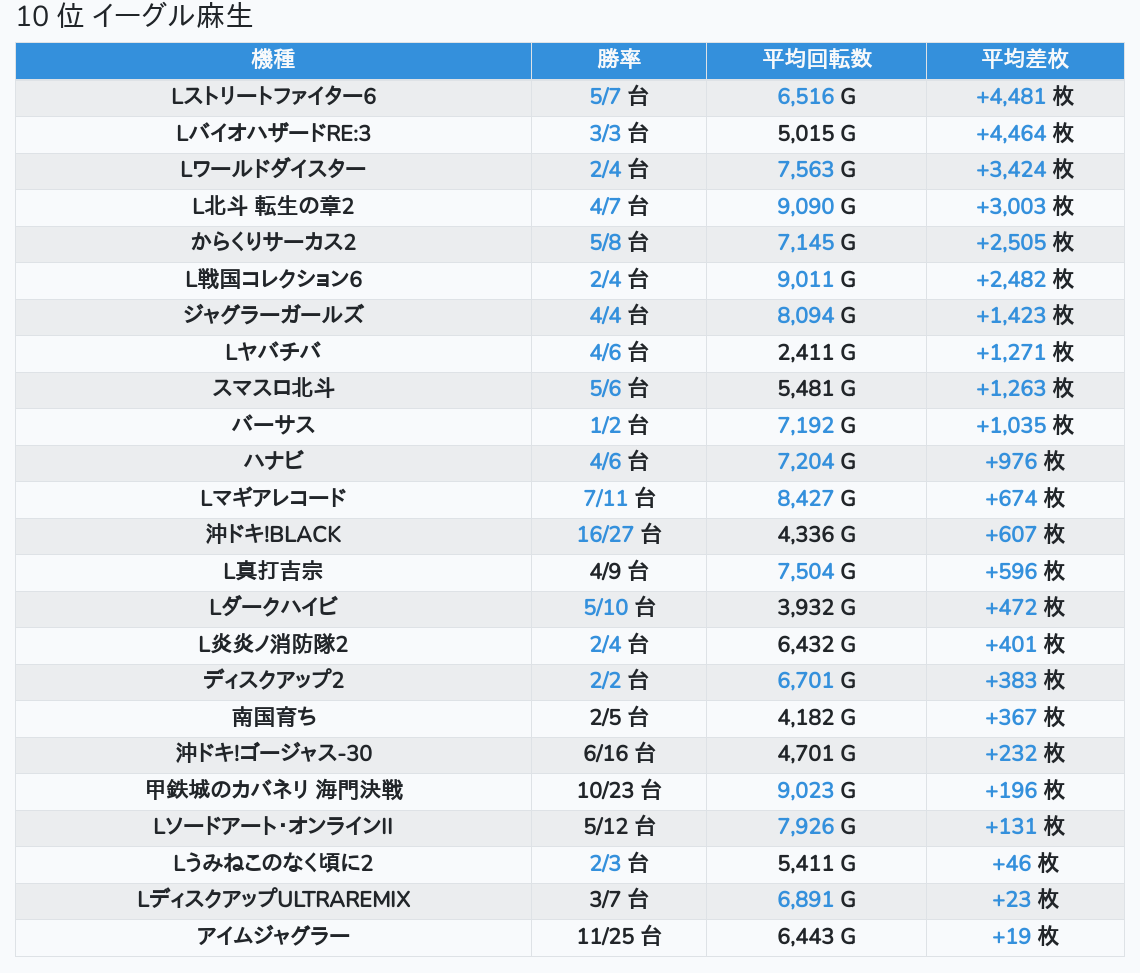1140x973 pixels.
Task: Click the ハナビ row name
Action: [x=273, y=461]
